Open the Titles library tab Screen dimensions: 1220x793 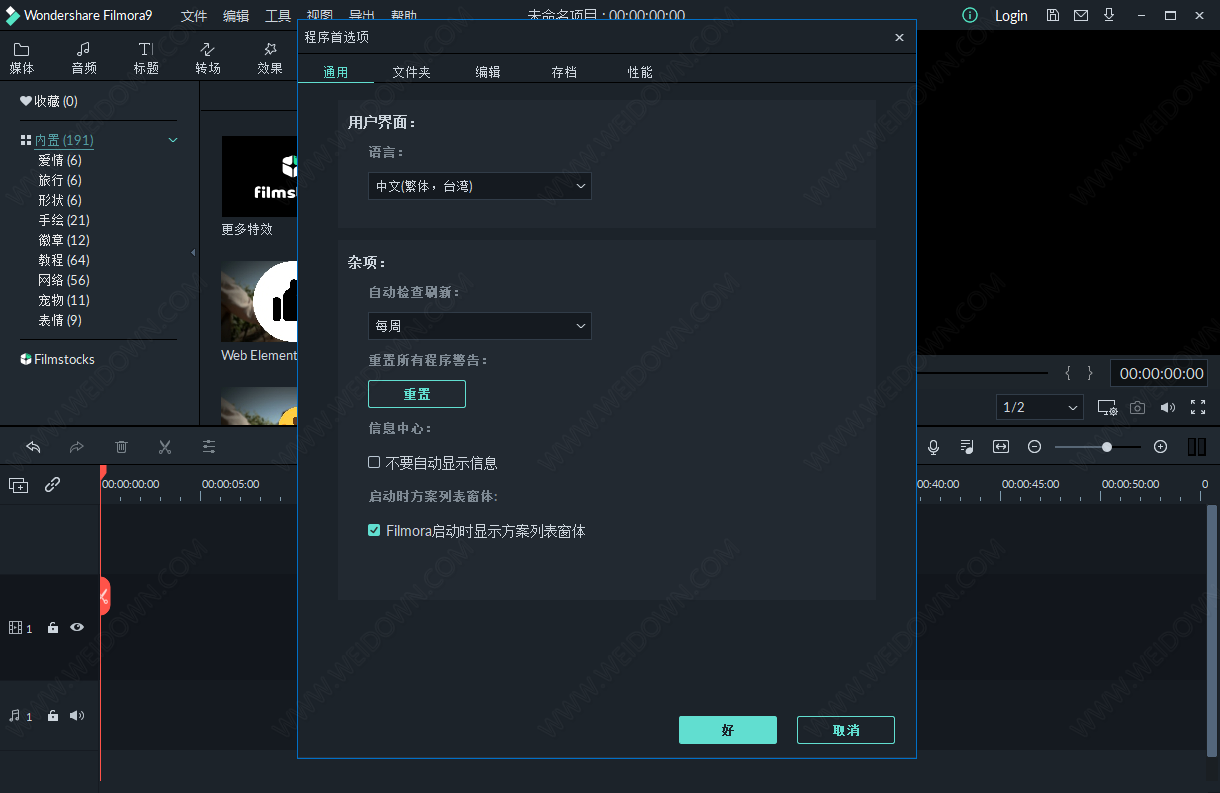(146, 58)
